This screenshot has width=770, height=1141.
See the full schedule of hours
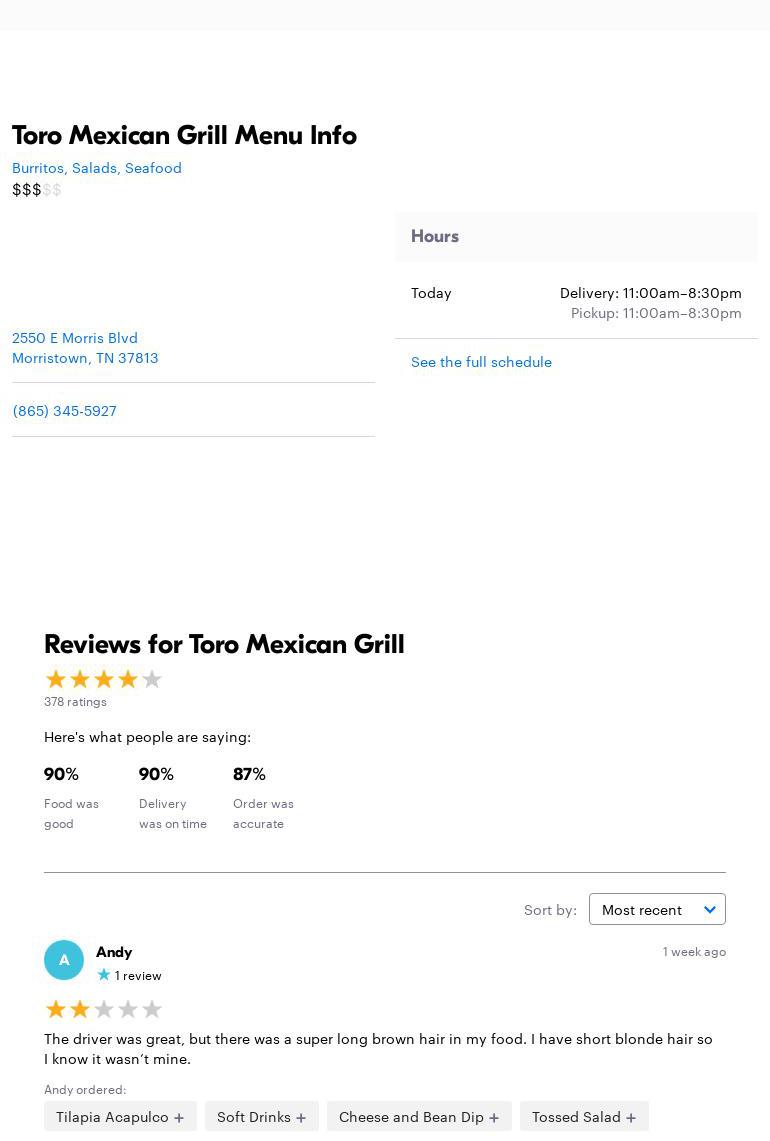pyautogui.click(x=481, y=362)
